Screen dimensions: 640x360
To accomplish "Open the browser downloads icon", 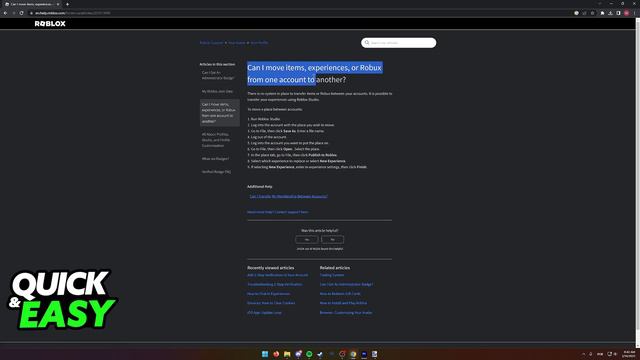I will pyautogui.click(x=611, y=13).
